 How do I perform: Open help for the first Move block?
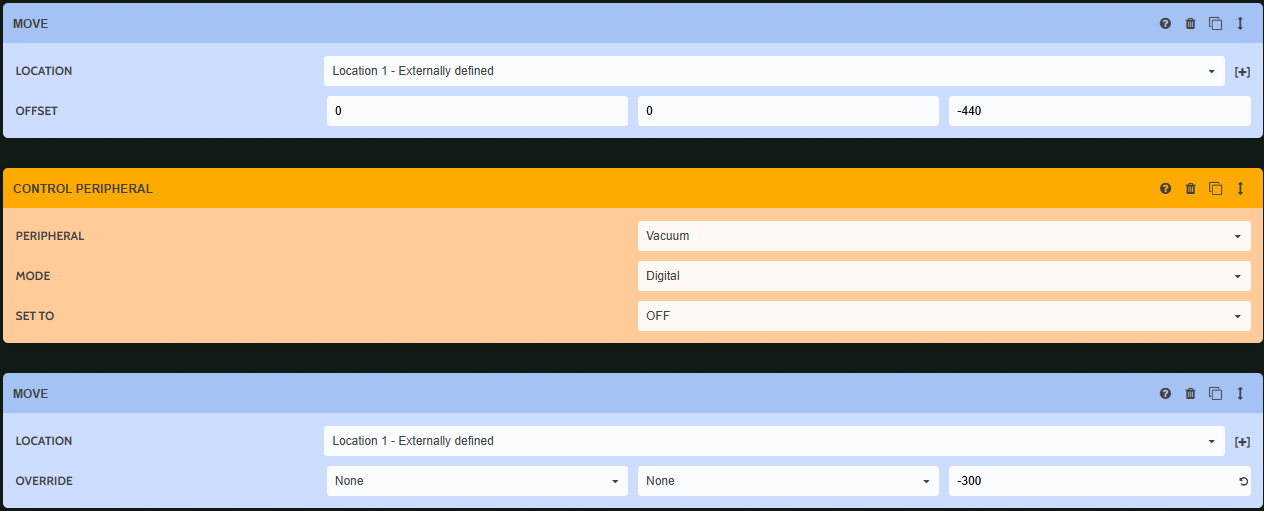click(x=1165, y=23)
